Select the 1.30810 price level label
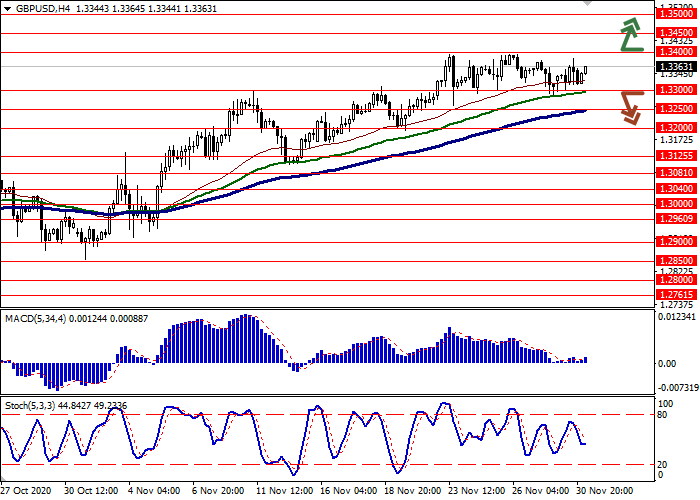700x500 pixels. [x=677, y=173]
